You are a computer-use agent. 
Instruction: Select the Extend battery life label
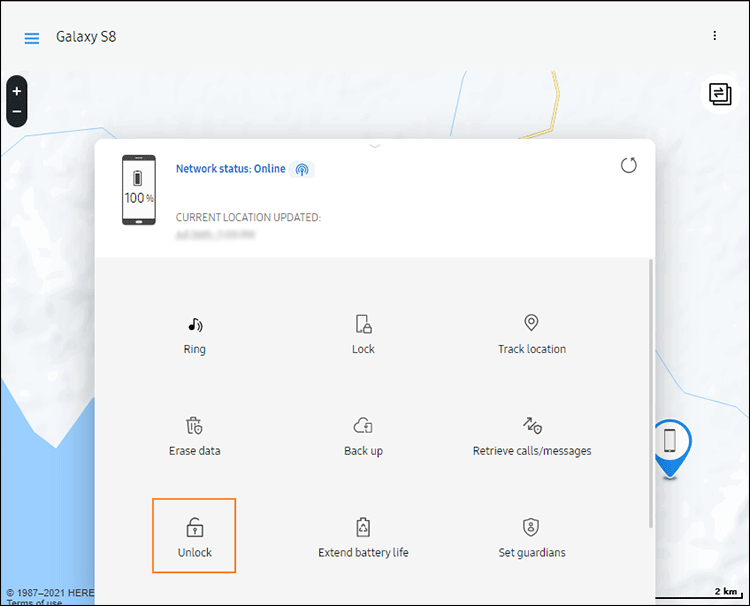[x=364, y=552]
